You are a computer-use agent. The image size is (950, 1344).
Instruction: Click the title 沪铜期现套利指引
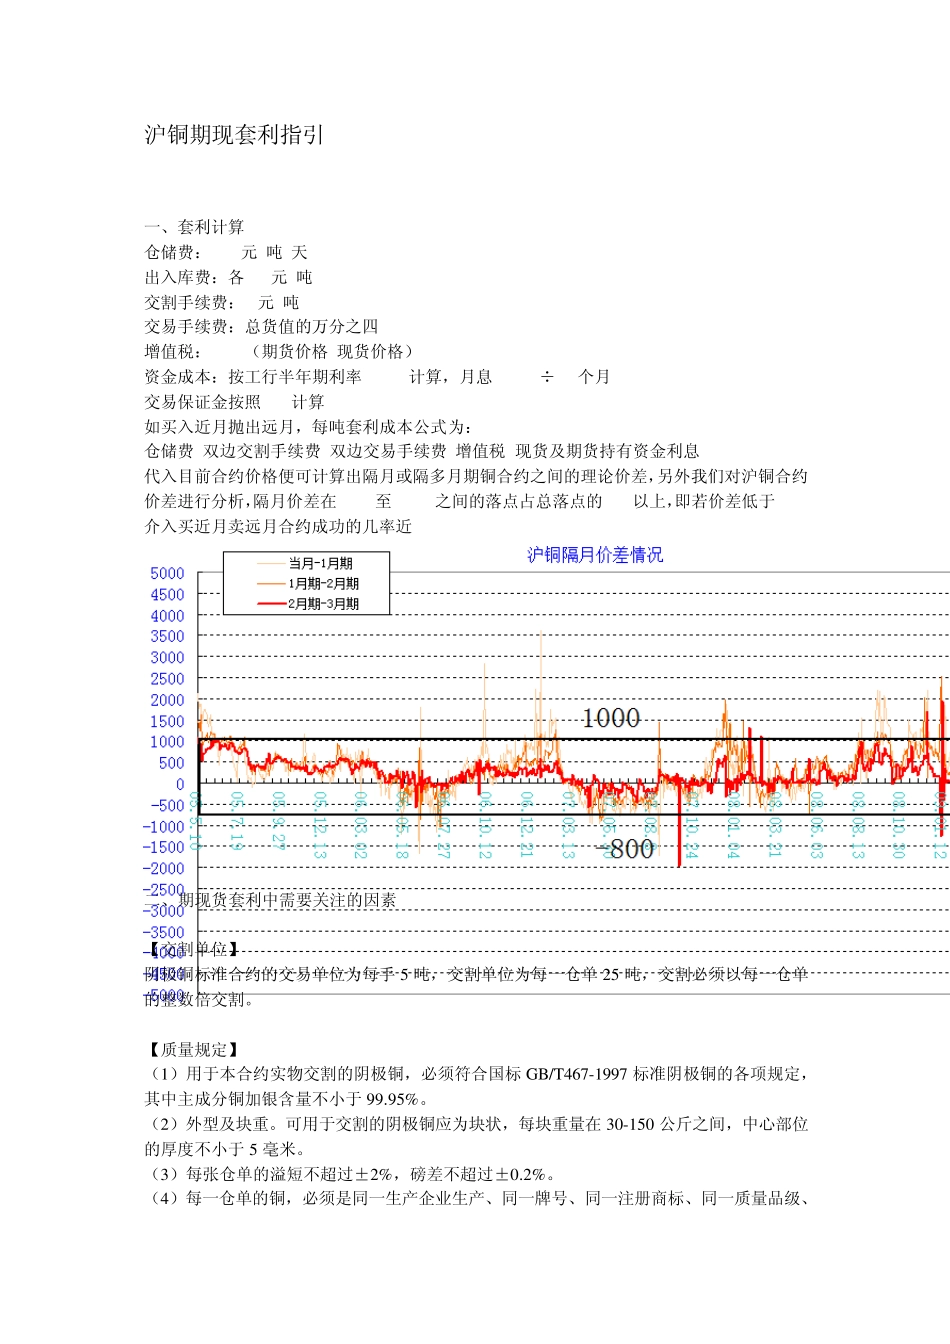[x=234, y=135]
